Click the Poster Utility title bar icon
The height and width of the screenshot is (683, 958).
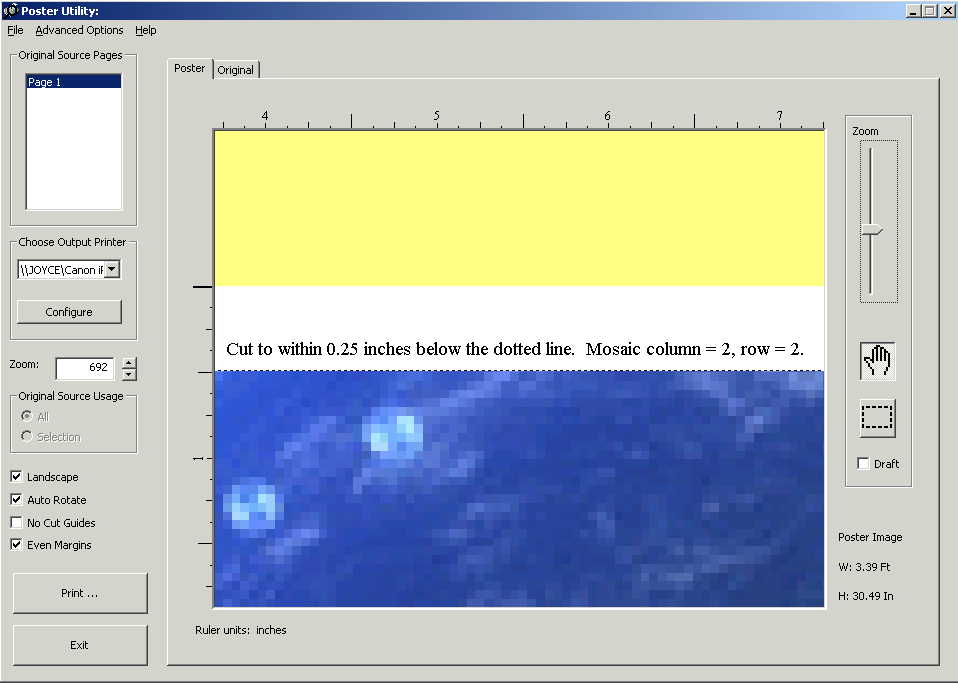point(10,10)
